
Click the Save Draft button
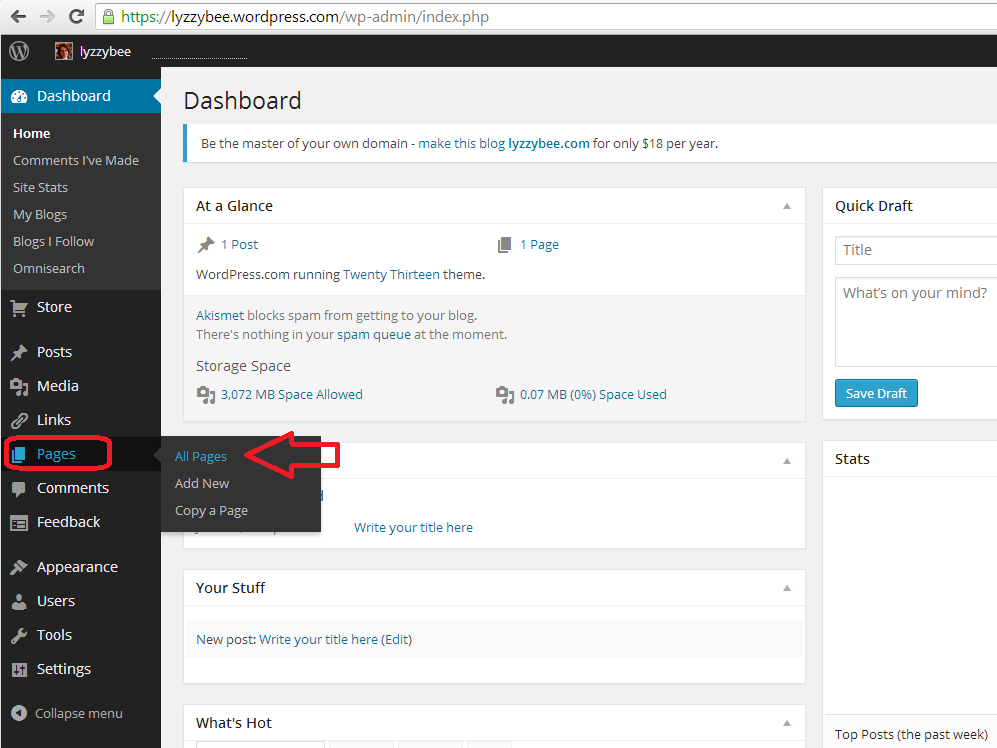pyautogui.click(x=876, y=393)
